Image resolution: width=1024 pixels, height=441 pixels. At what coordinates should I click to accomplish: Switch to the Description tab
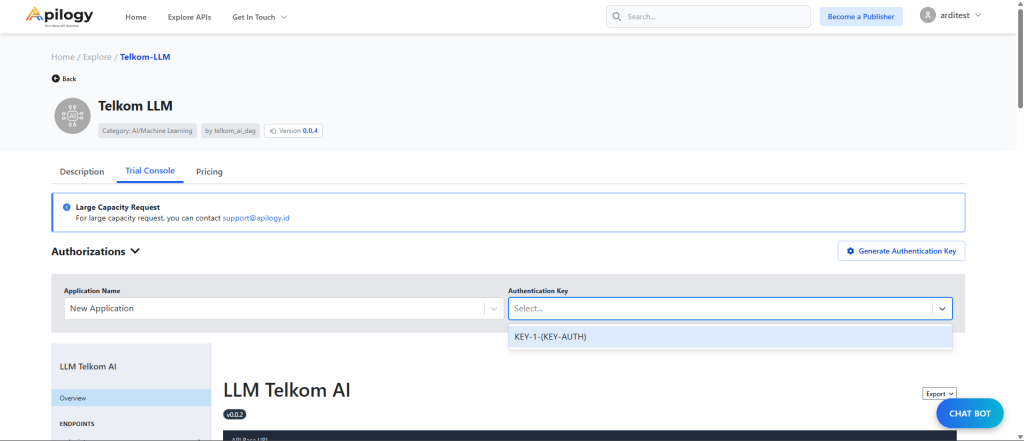(x=82, y=172)
